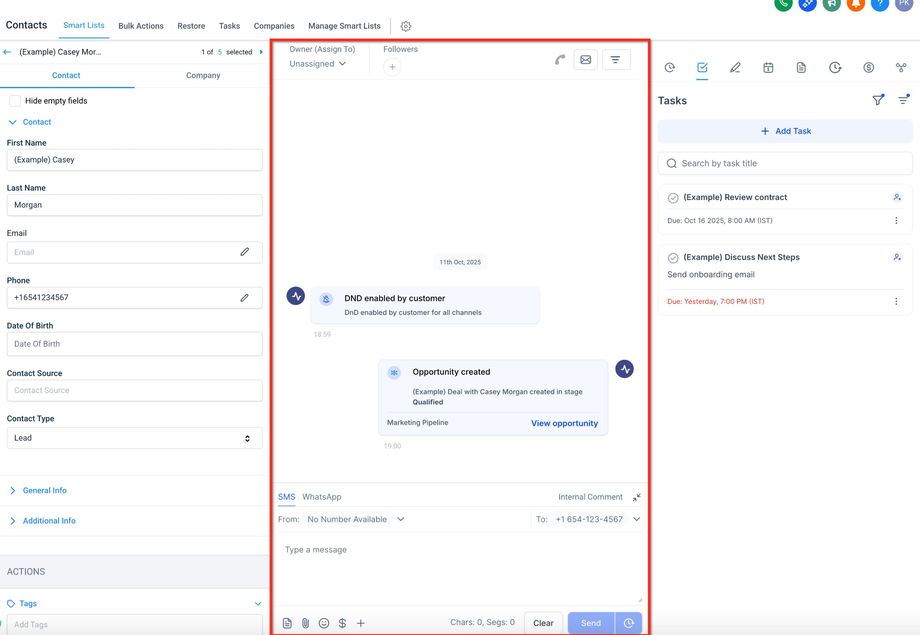Expand the General Info section

point(44,491)
